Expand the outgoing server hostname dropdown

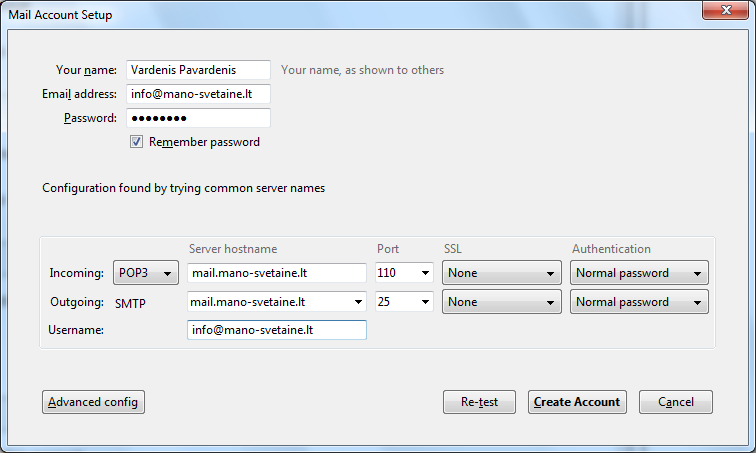(359, 302)
